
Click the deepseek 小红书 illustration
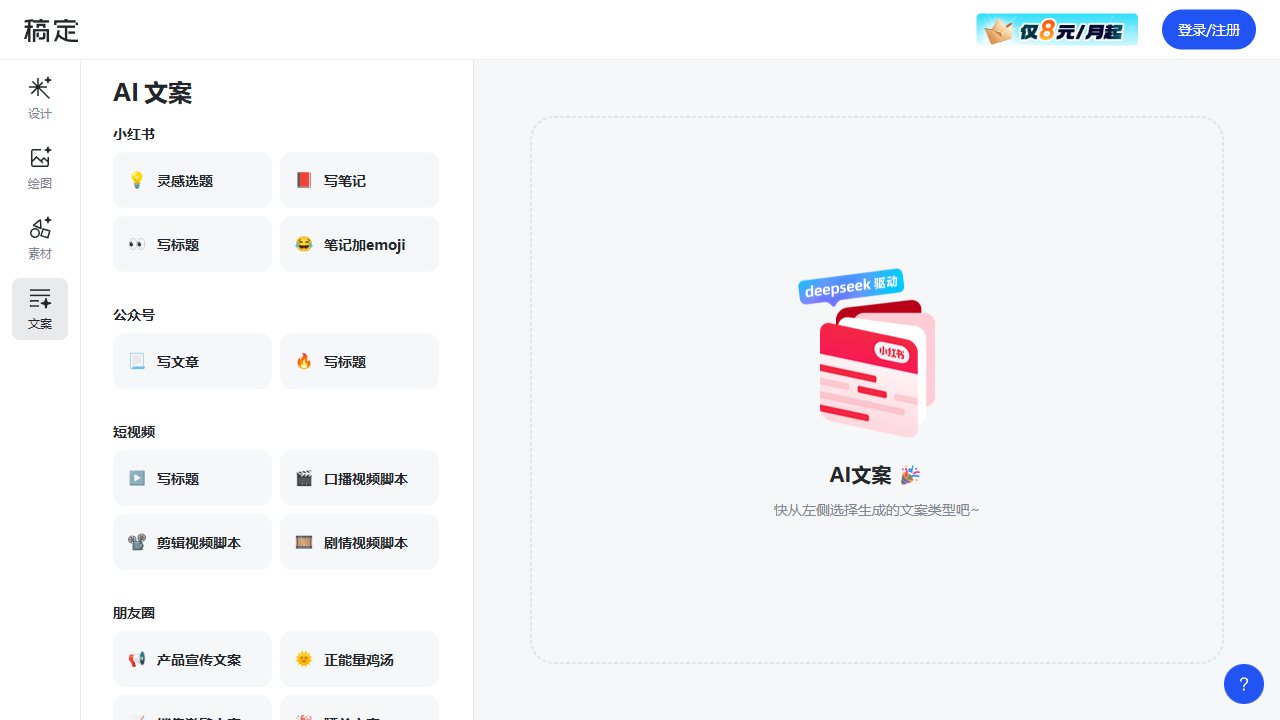866,355
